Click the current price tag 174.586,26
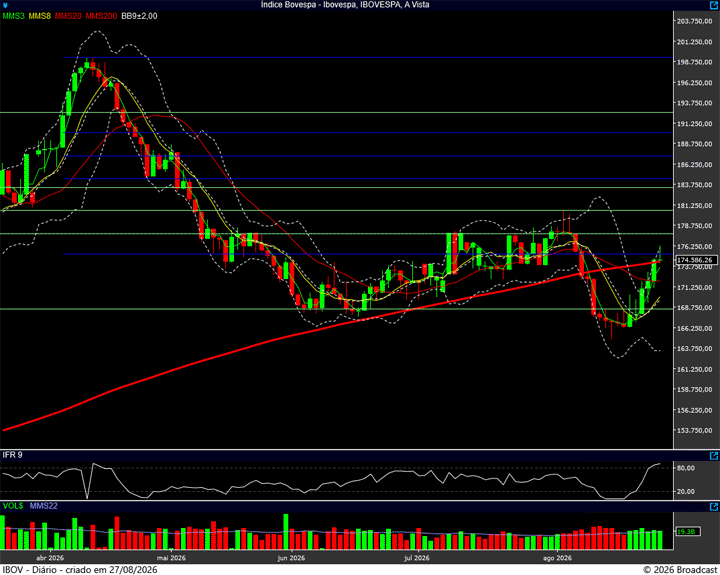Screen dimensions: 720x575 coord(697,260)
